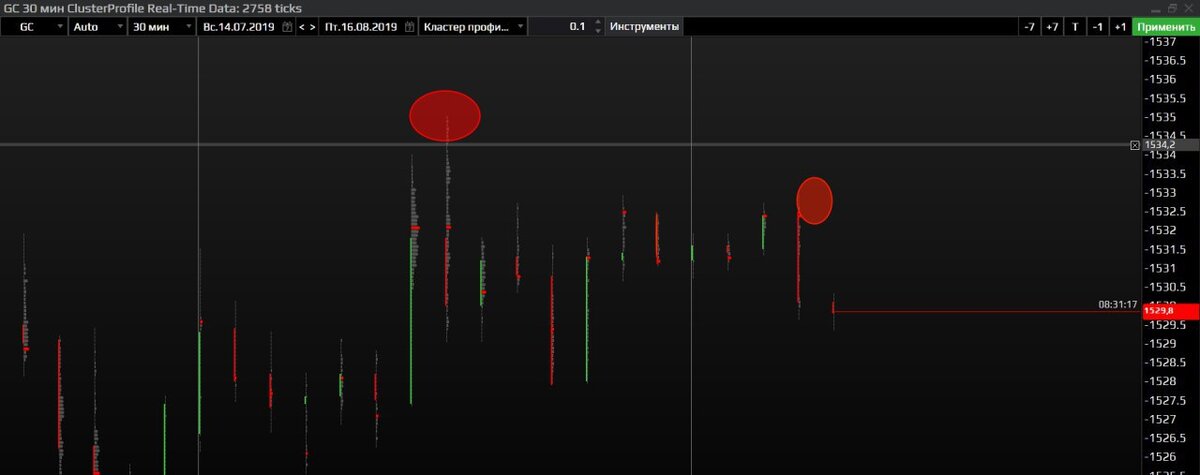Increase the 0.1 step with up arrow
The width and height of the screenshot is (1200, 475).
pos(598,22)
